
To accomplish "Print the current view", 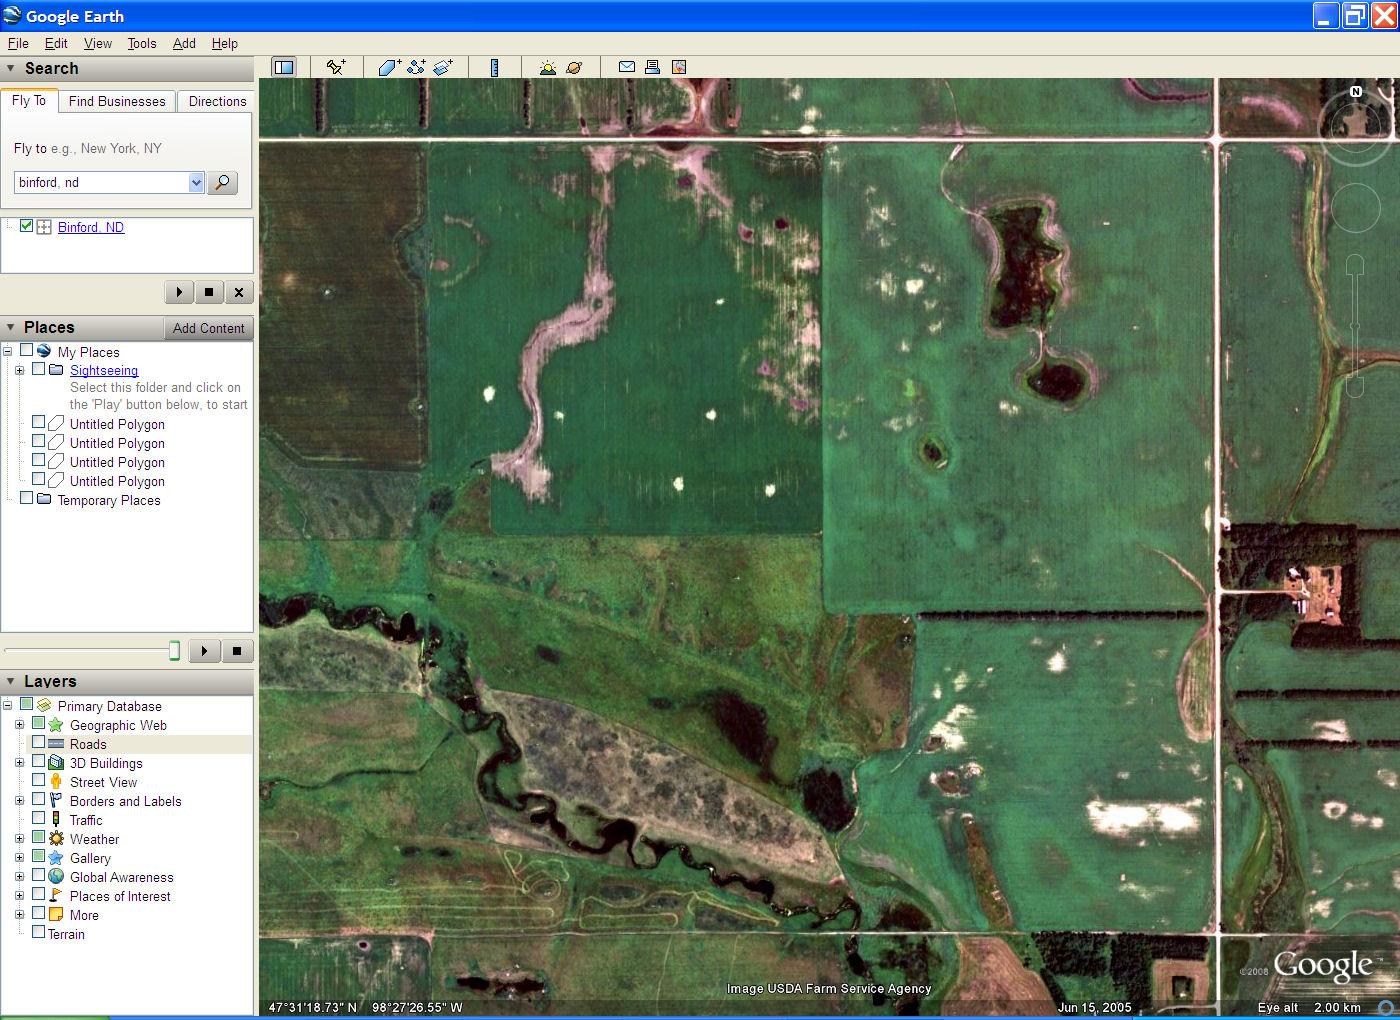I will (x=653, y=67).
